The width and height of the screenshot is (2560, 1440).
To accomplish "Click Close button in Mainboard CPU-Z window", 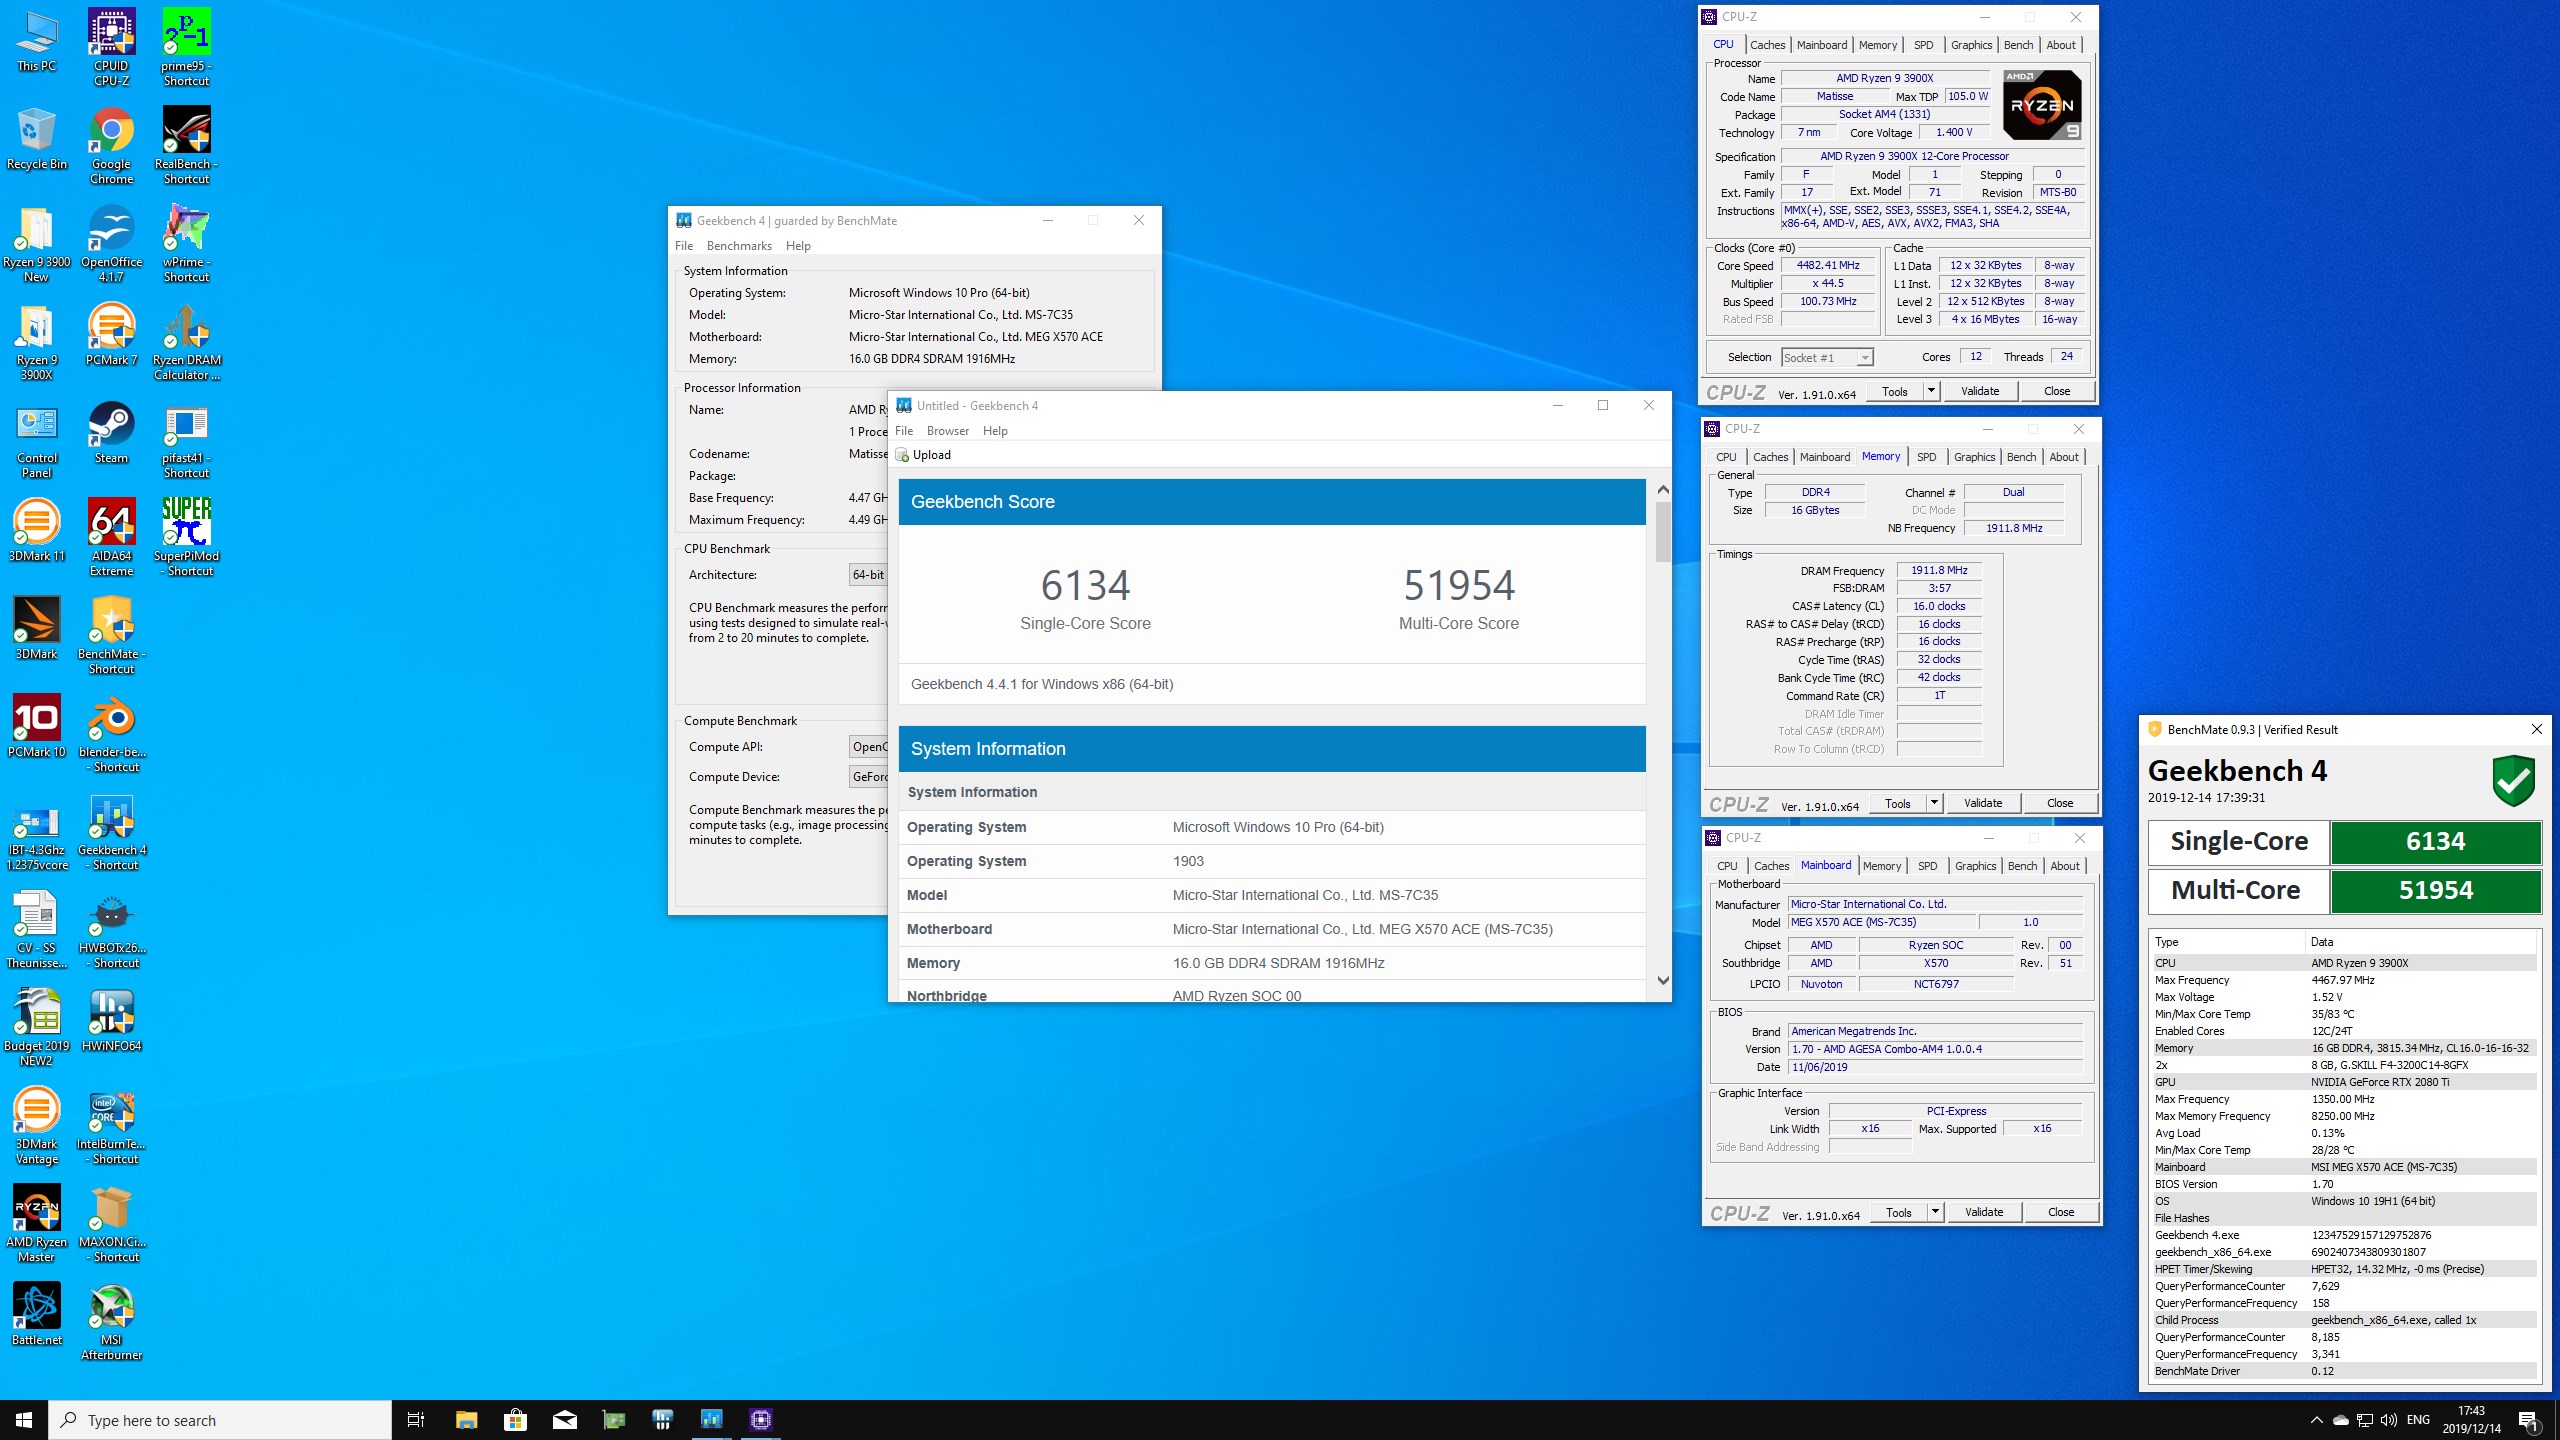I will point(2060,1212).
